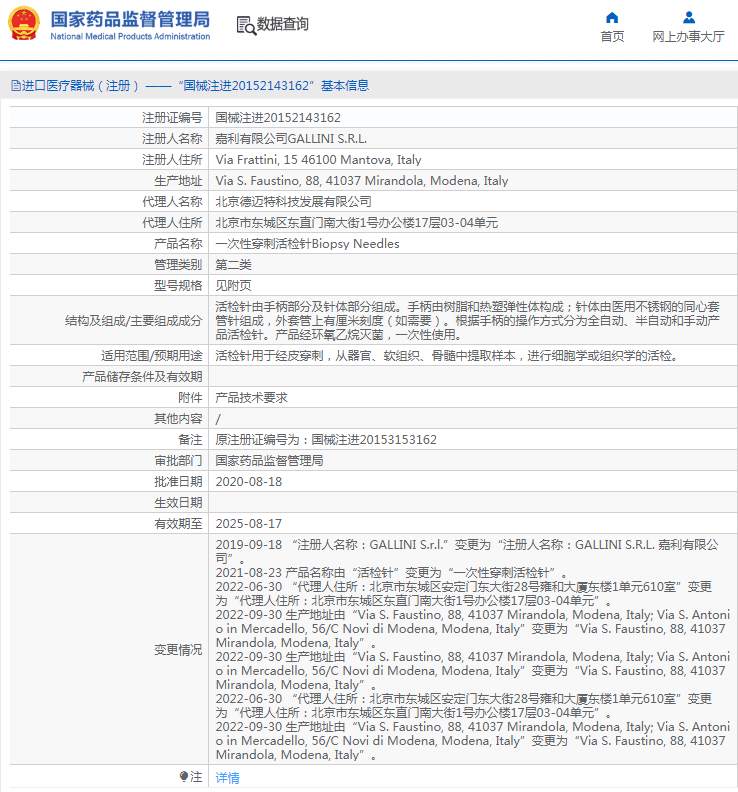Image resolution: width=738 pixels, height=792 pixels.
Task: Click National Medical Products Administration subtitle
Action: coord(130,36)
